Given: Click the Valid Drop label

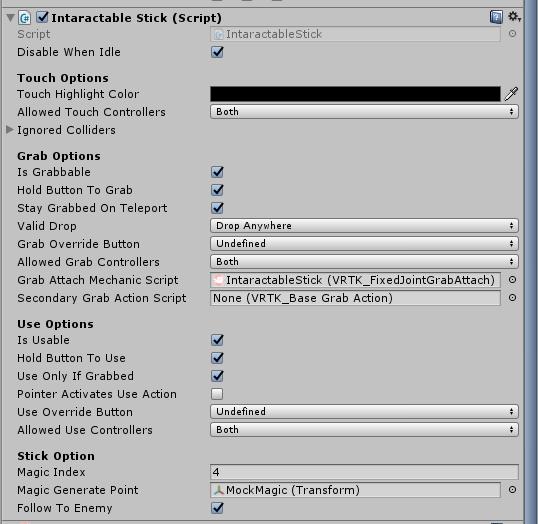Looking at the screenshot, I should (x=47, y=226).
